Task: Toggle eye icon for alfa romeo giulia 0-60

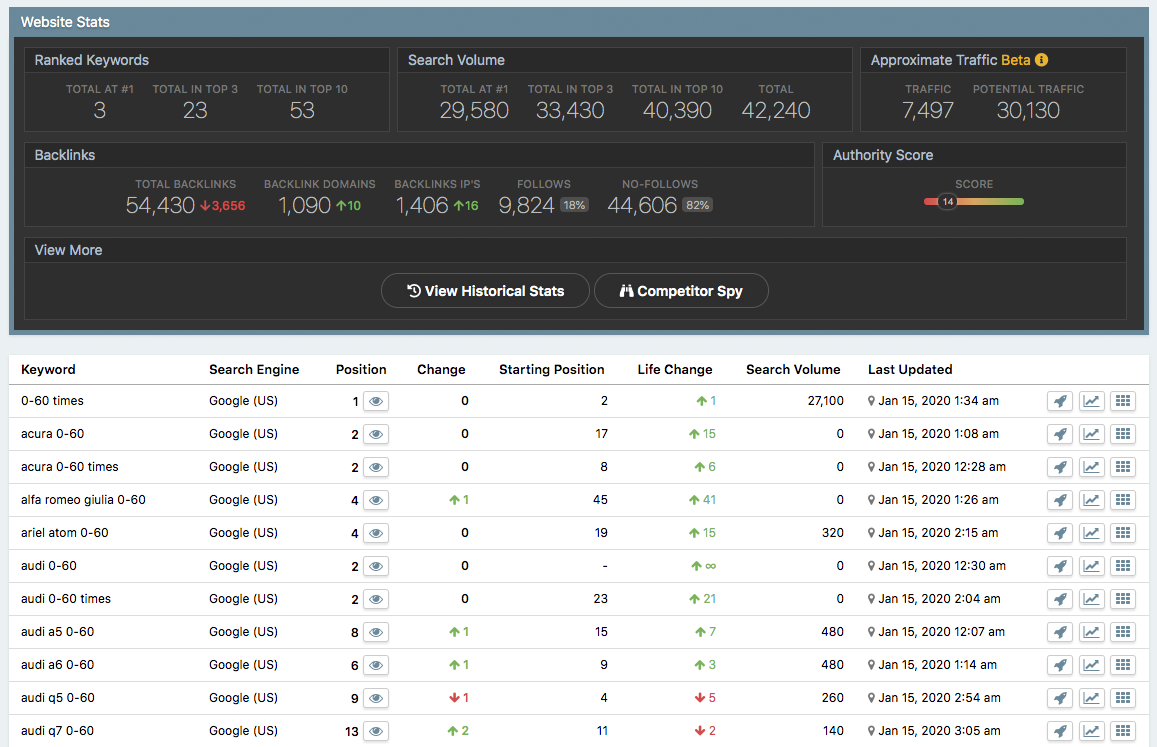Action: tap(376, 500)
